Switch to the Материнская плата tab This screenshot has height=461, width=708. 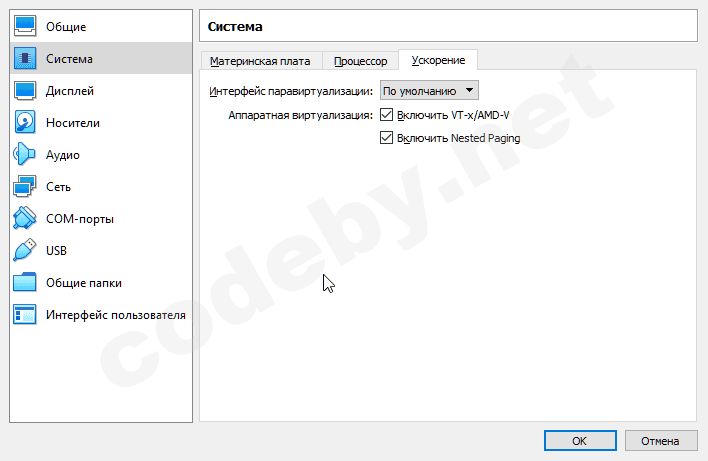pyautogui.click(x=260, y=61)
